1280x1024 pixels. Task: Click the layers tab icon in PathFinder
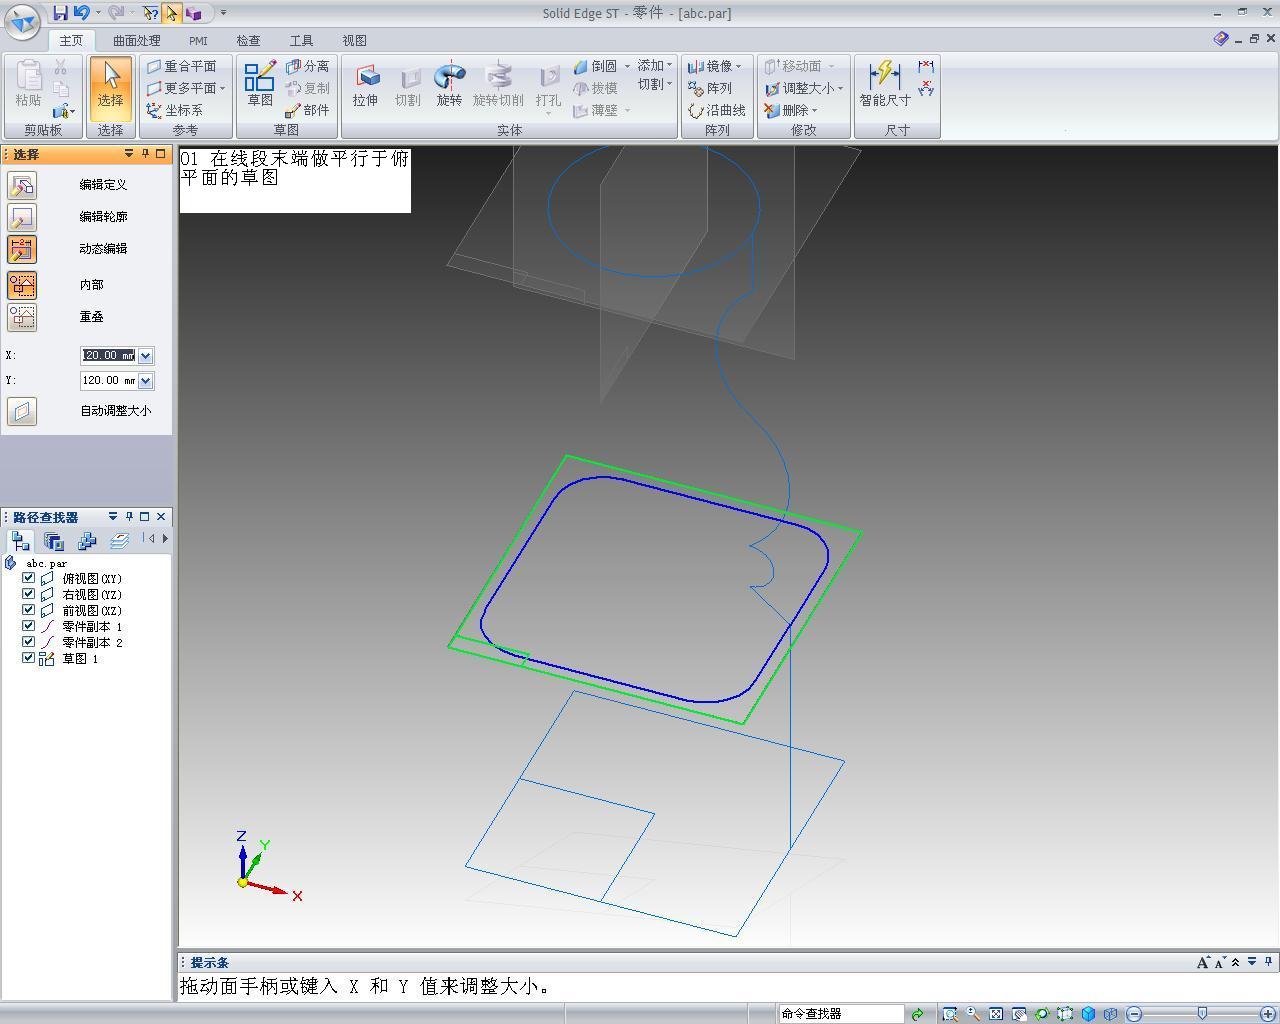119,541
